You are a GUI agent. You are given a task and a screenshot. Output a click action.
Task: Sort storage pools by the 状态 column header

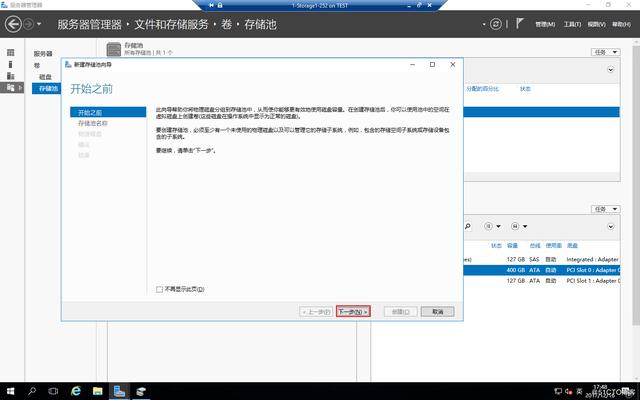[525, 89]
